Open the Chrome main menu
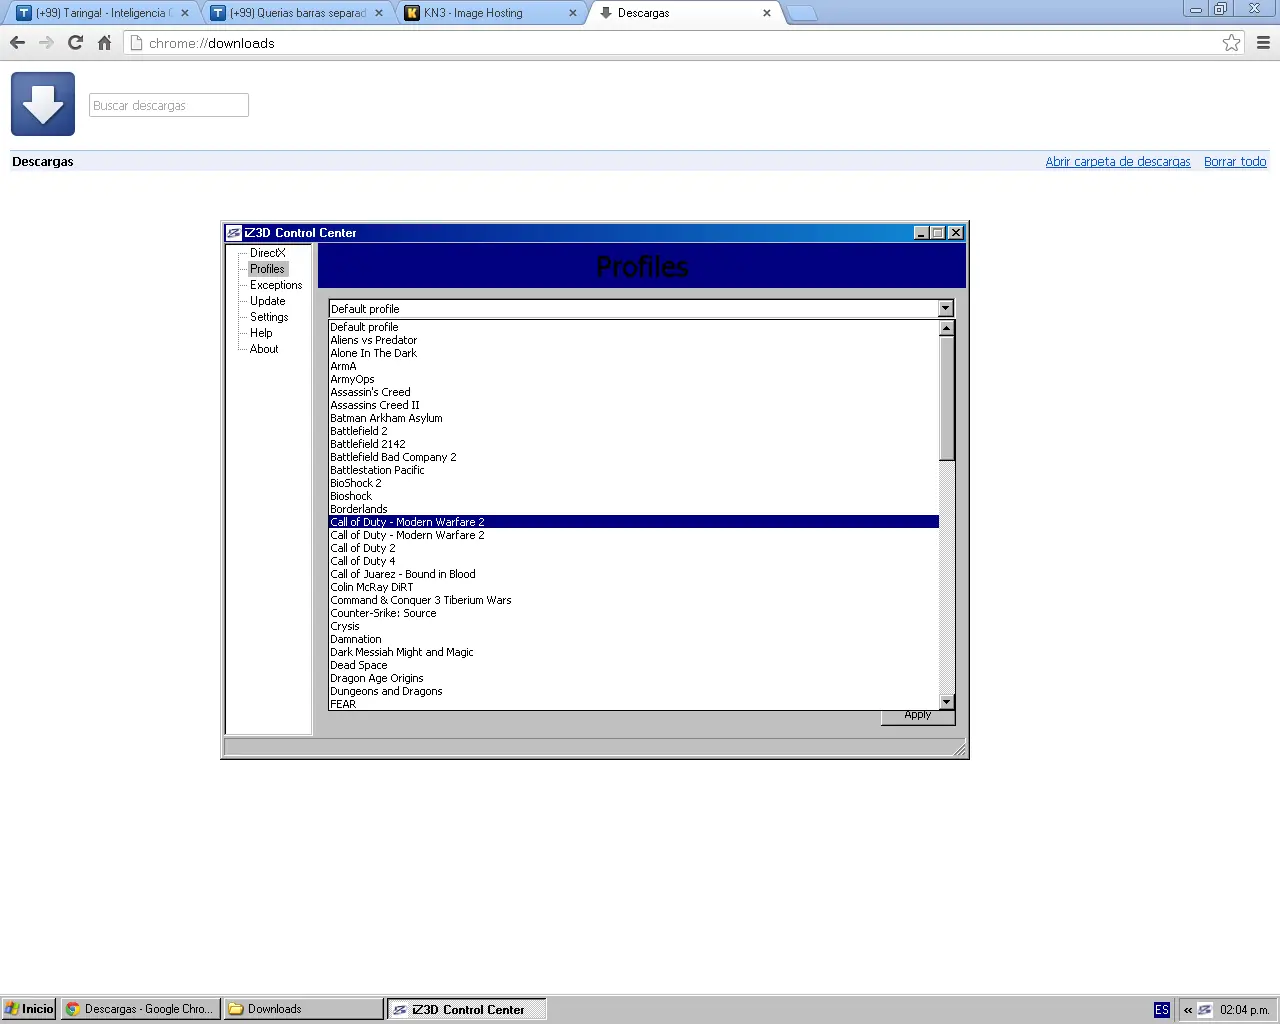The height and width of the screenshot is (1024, 1280). 1263,43
